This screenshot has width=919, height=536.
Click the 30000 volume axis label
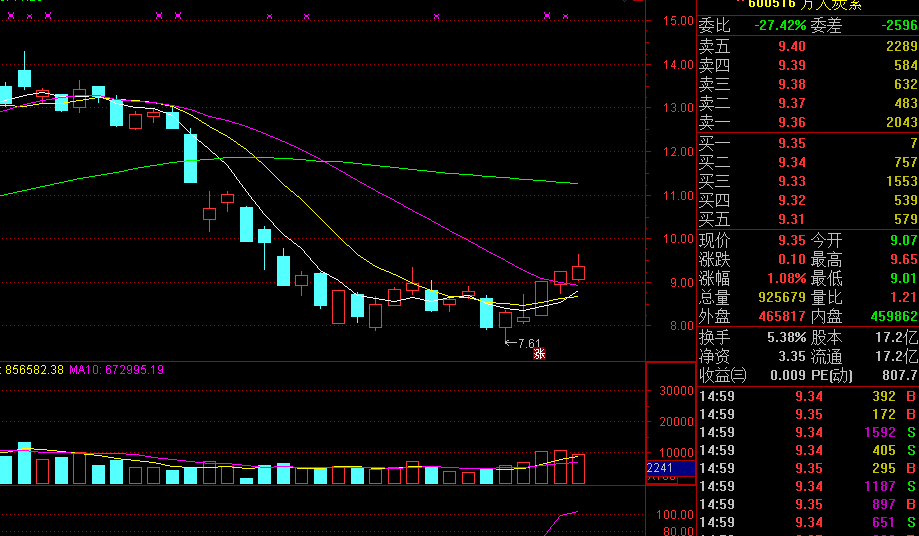coord(676,391)
